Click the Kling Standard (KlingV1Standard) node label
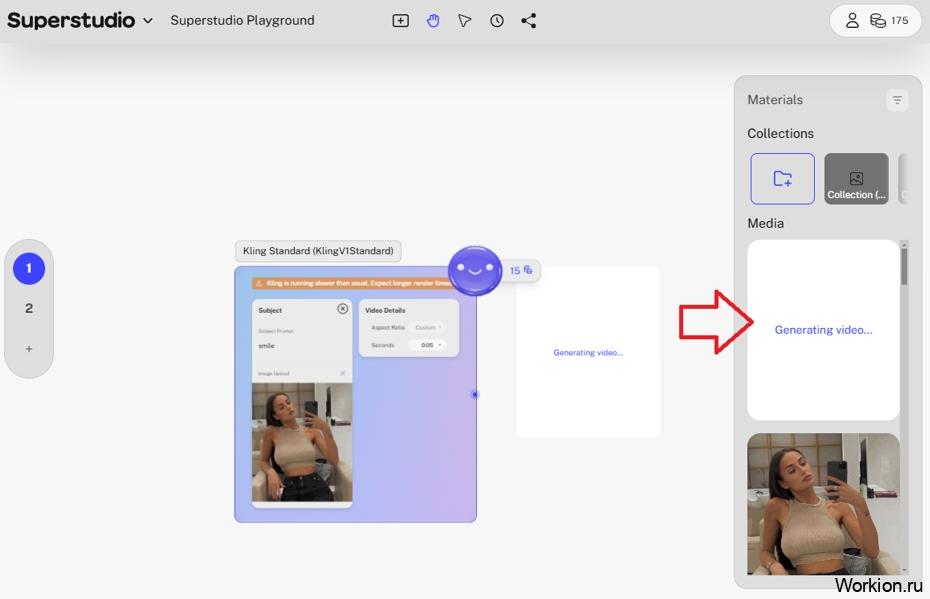The height and width of the screenshot is (599, 930). coord(318,251)
